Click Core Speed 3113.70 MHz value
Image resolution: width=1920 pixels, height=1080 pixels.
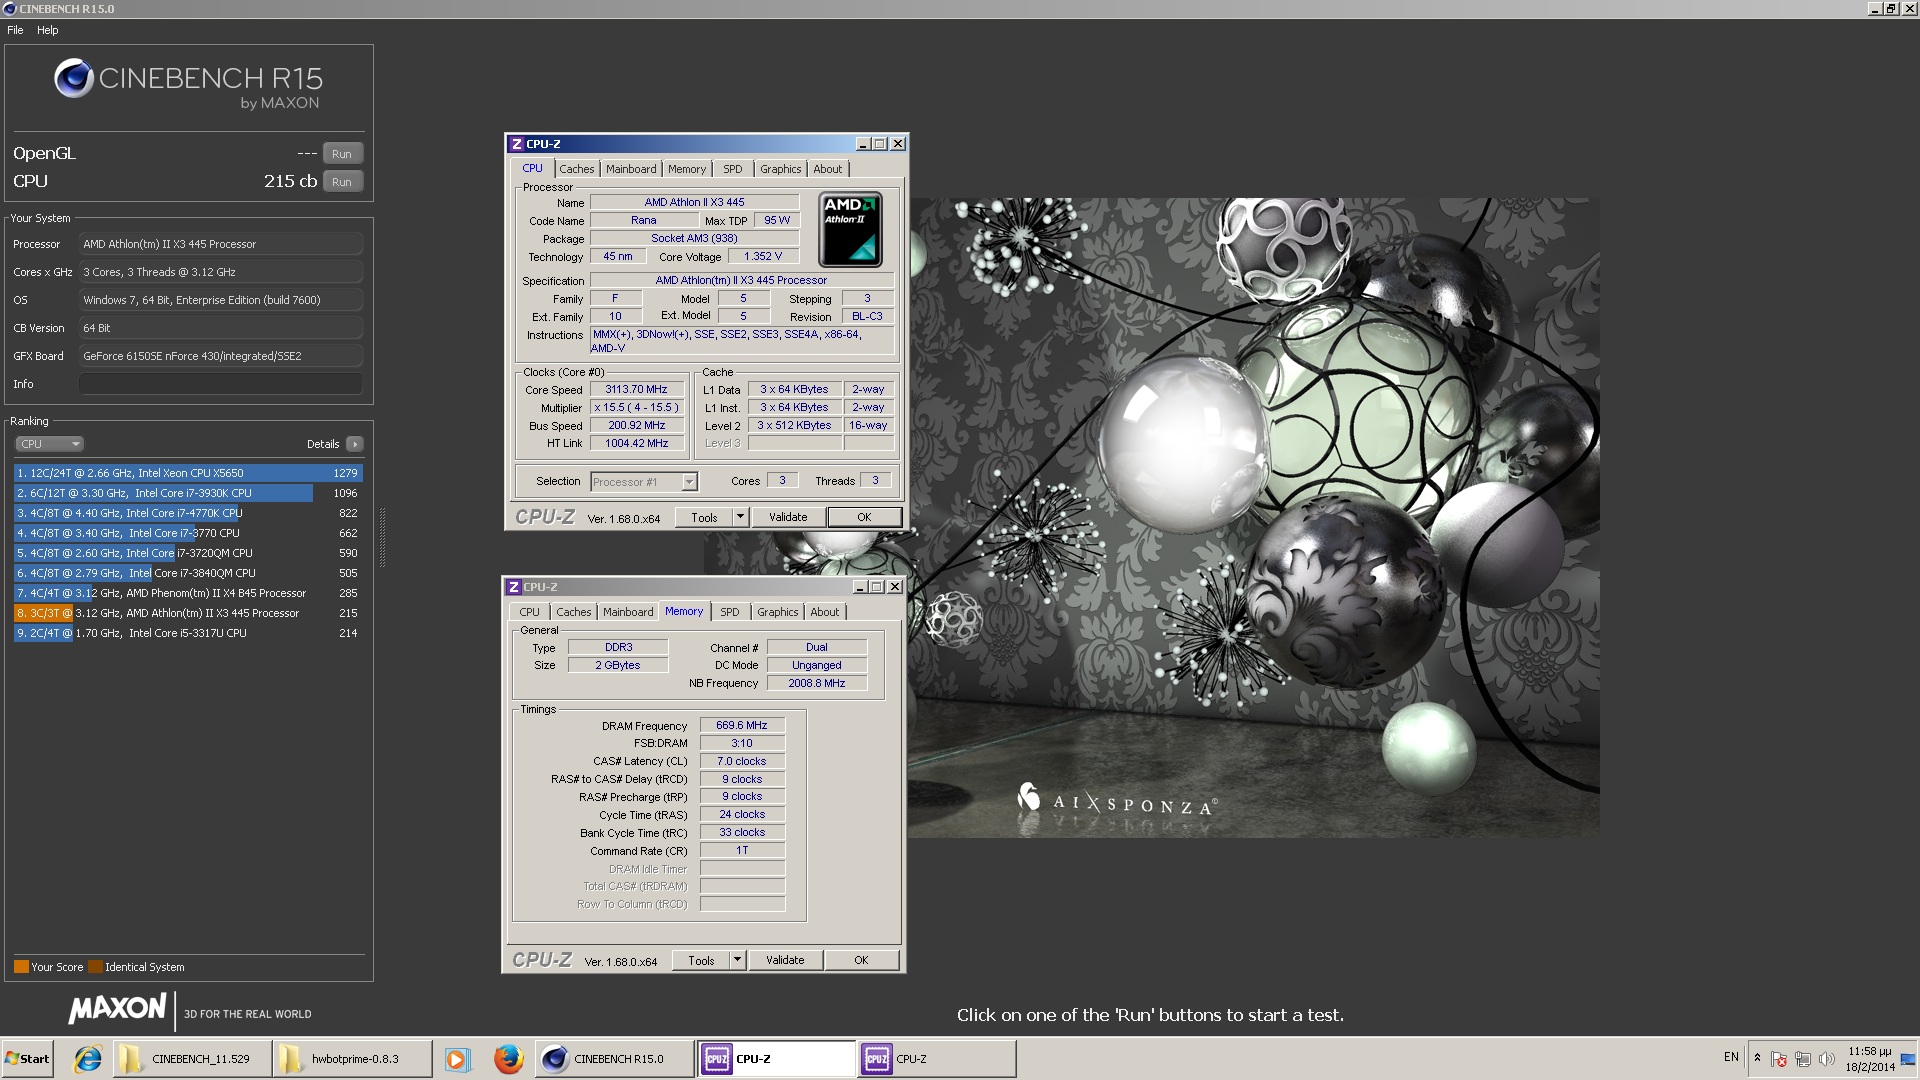[x=636, y=390]
